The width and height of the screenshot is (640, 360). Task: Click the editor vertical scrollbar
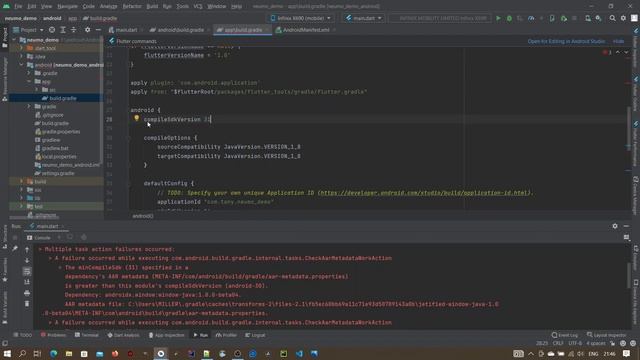click(x=629, y=129)
